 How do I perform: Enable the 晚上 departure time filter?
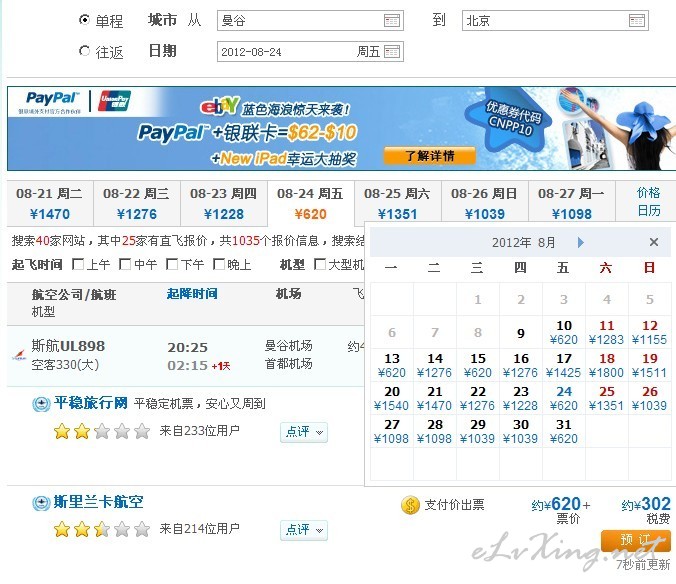pyautogui.click(x=218, y=265)
